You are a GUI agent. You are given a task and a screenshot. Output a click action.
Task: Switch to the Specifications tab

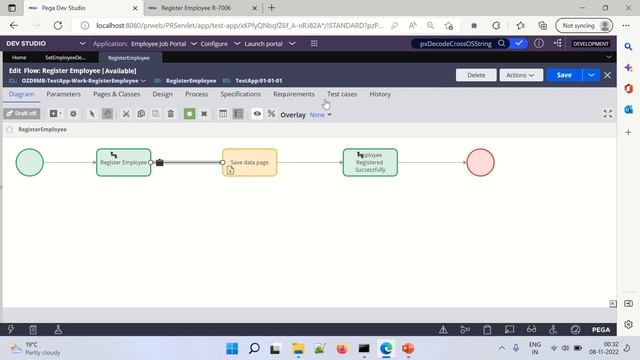(x=240, y=94)
